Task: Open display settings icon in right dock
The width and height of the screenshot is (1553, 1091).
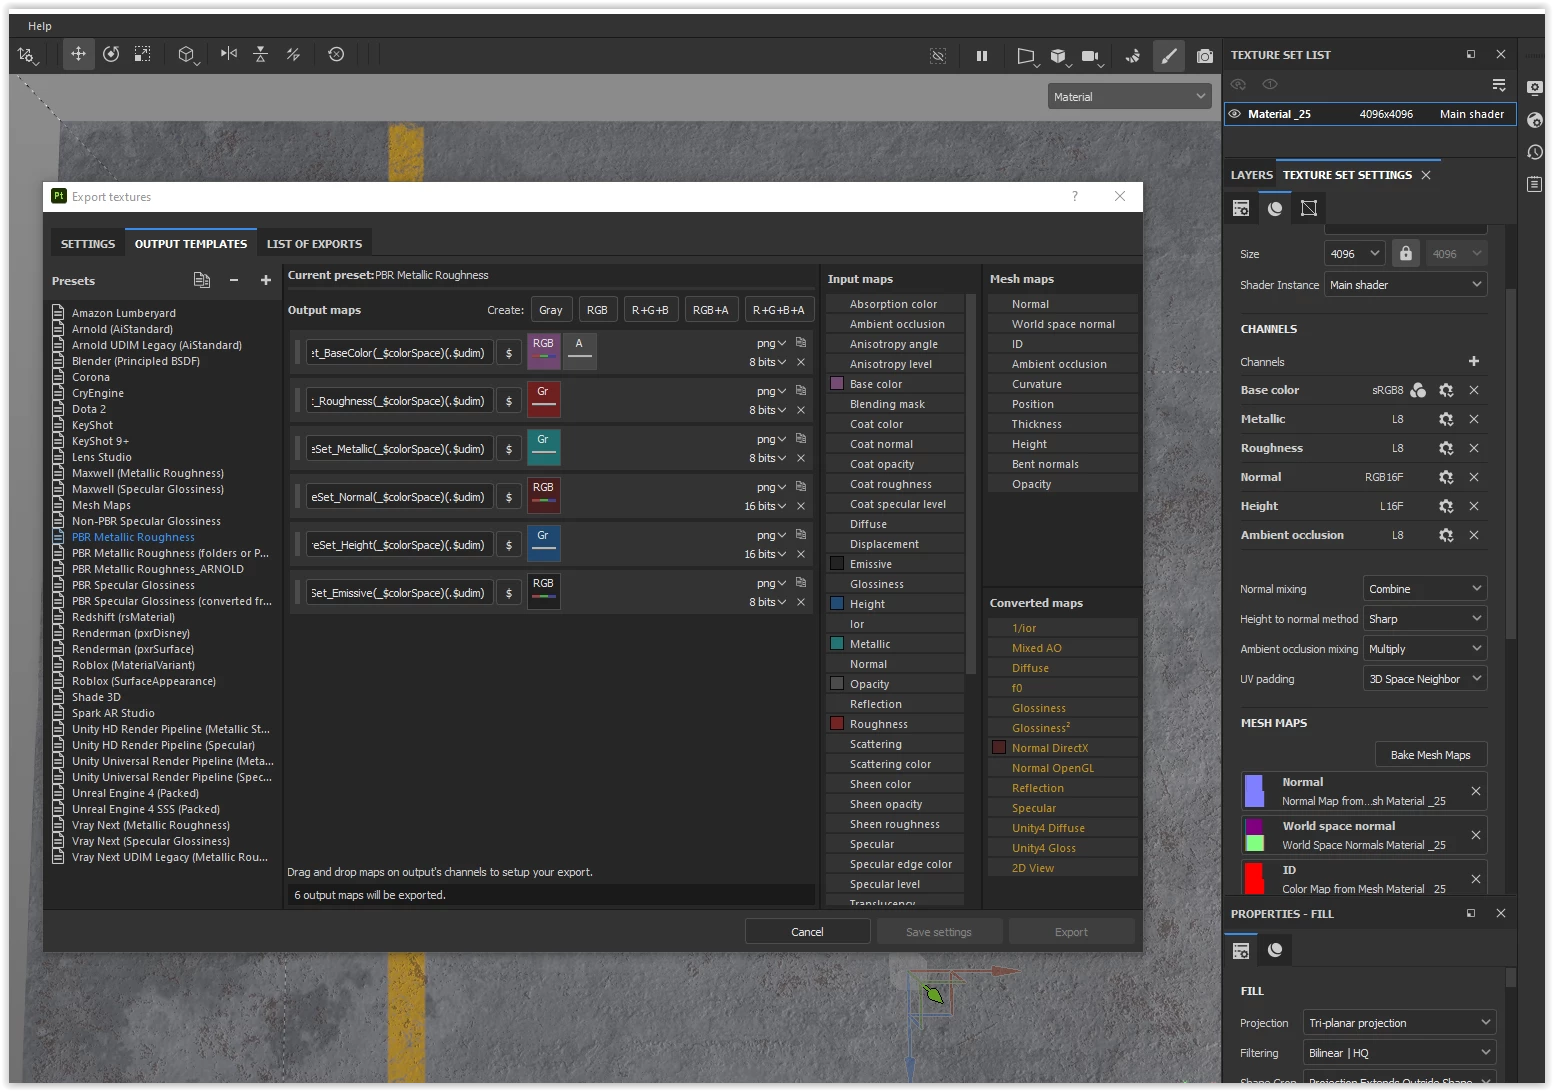Action: (1535, 88)
